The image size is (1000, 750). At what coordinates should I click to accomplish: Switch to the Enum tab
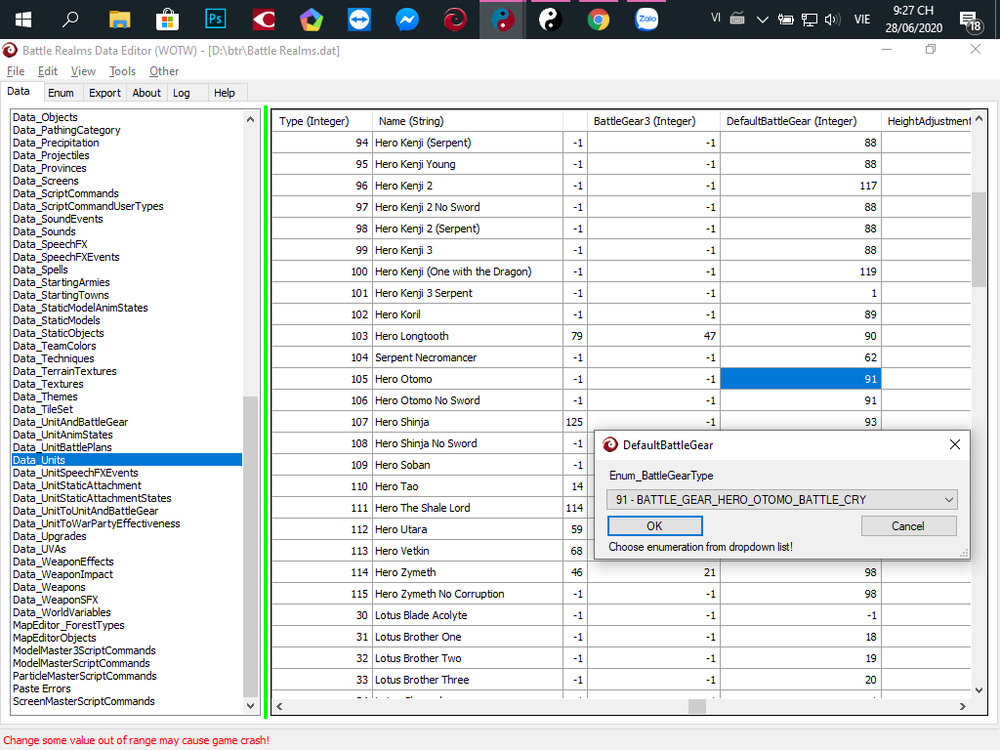coord(61,93)
